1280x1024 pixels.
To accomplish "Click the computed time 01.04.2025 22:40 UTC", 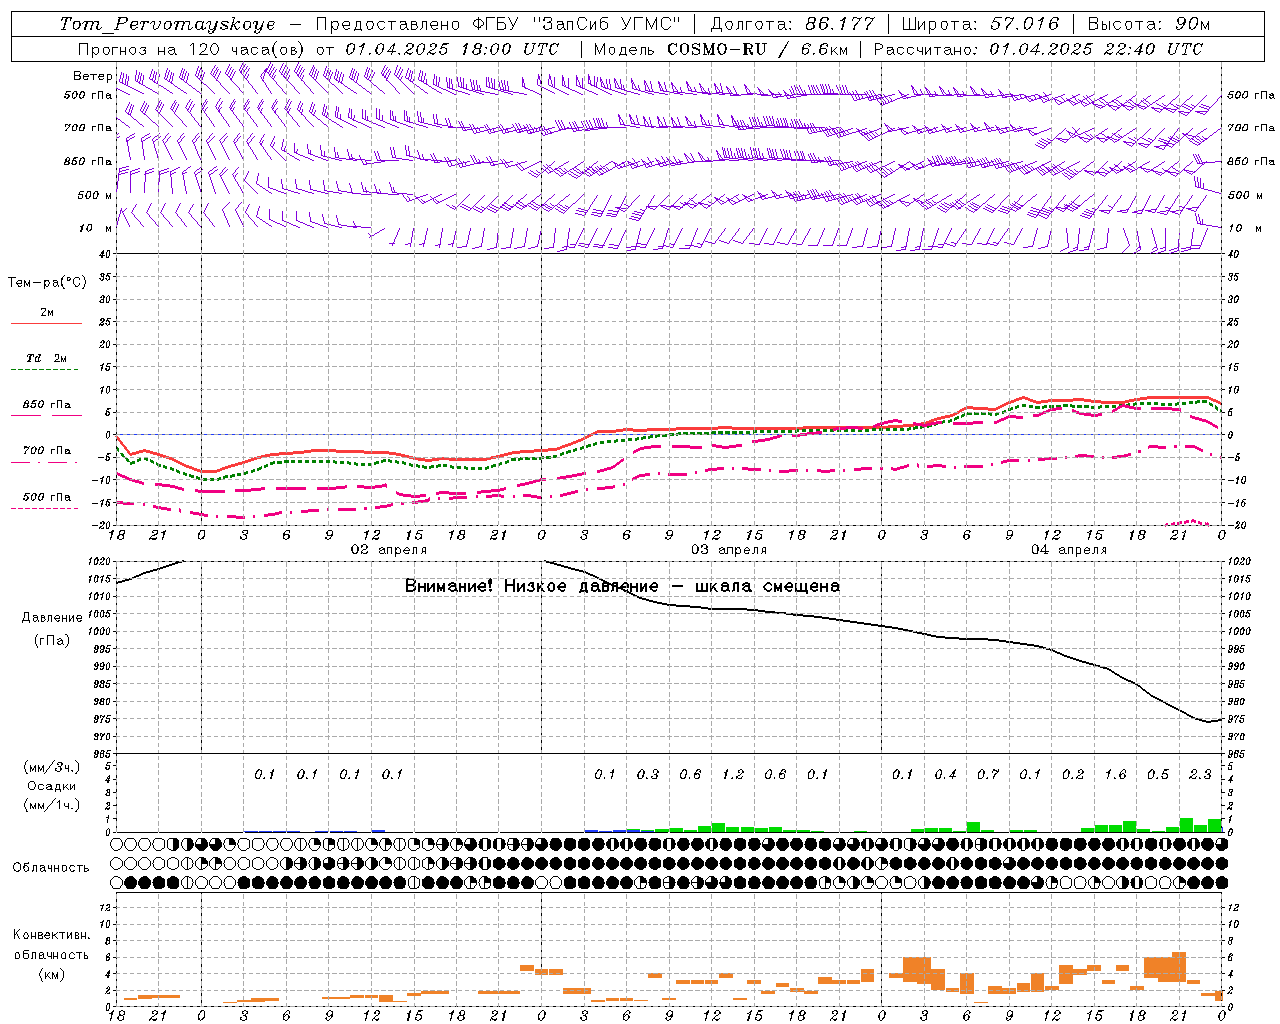I will pyautogui.click(x=1096, y=49).
